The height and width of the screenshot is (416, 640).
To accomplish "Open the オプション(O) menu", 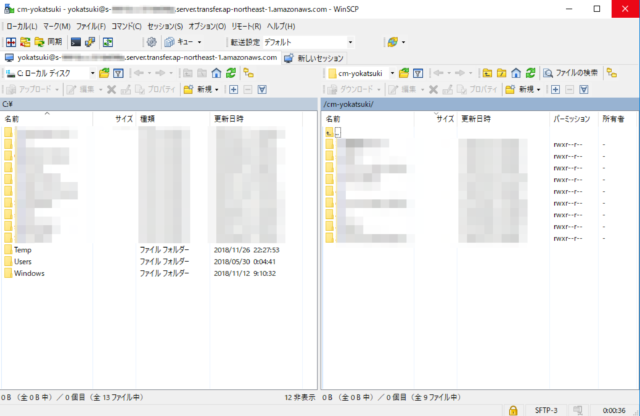I will (x=207, y=27).
